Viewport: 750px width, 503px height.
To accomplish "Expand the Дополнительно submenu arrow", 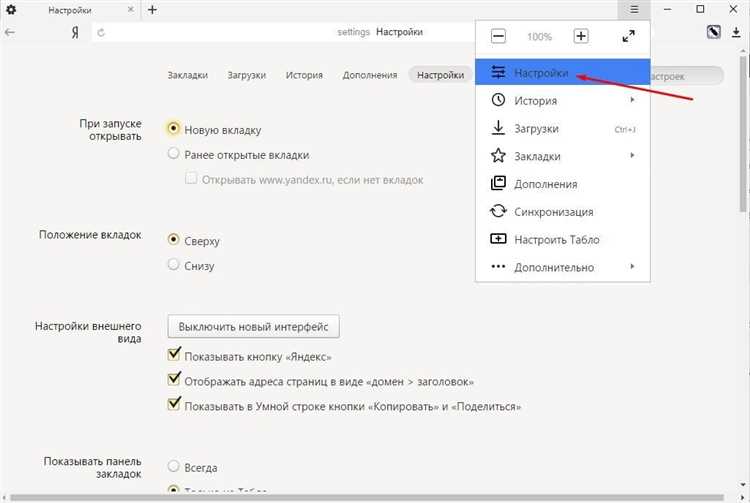I will coord(632,266).
